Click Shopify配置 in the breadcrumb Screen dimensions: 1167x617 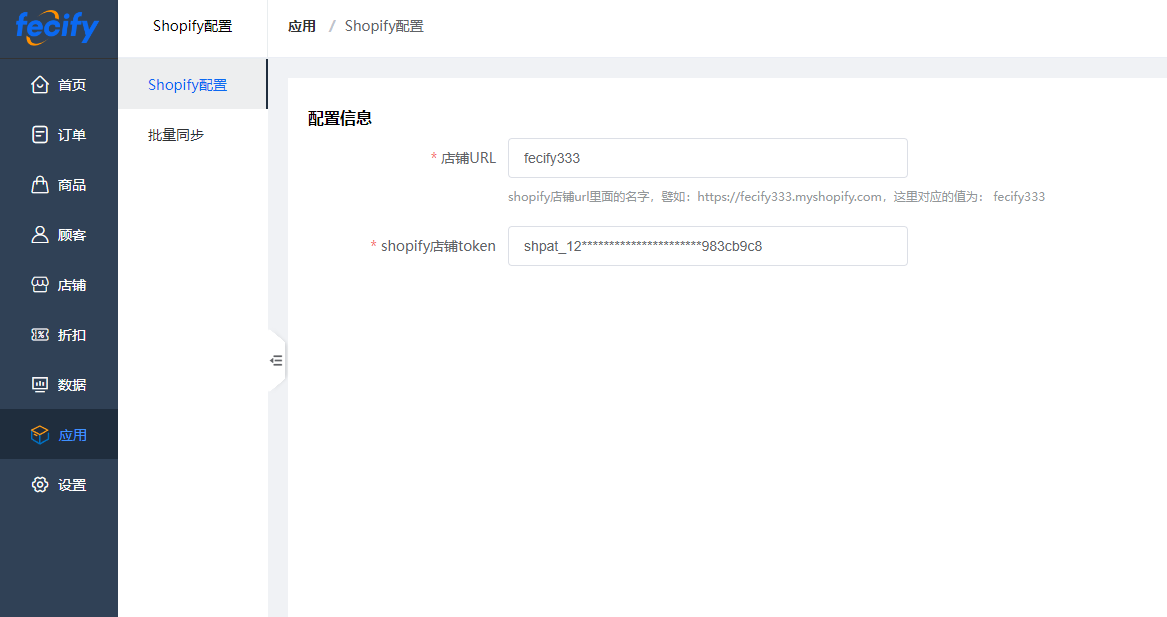pyautogui.click(x=384, y=26)
